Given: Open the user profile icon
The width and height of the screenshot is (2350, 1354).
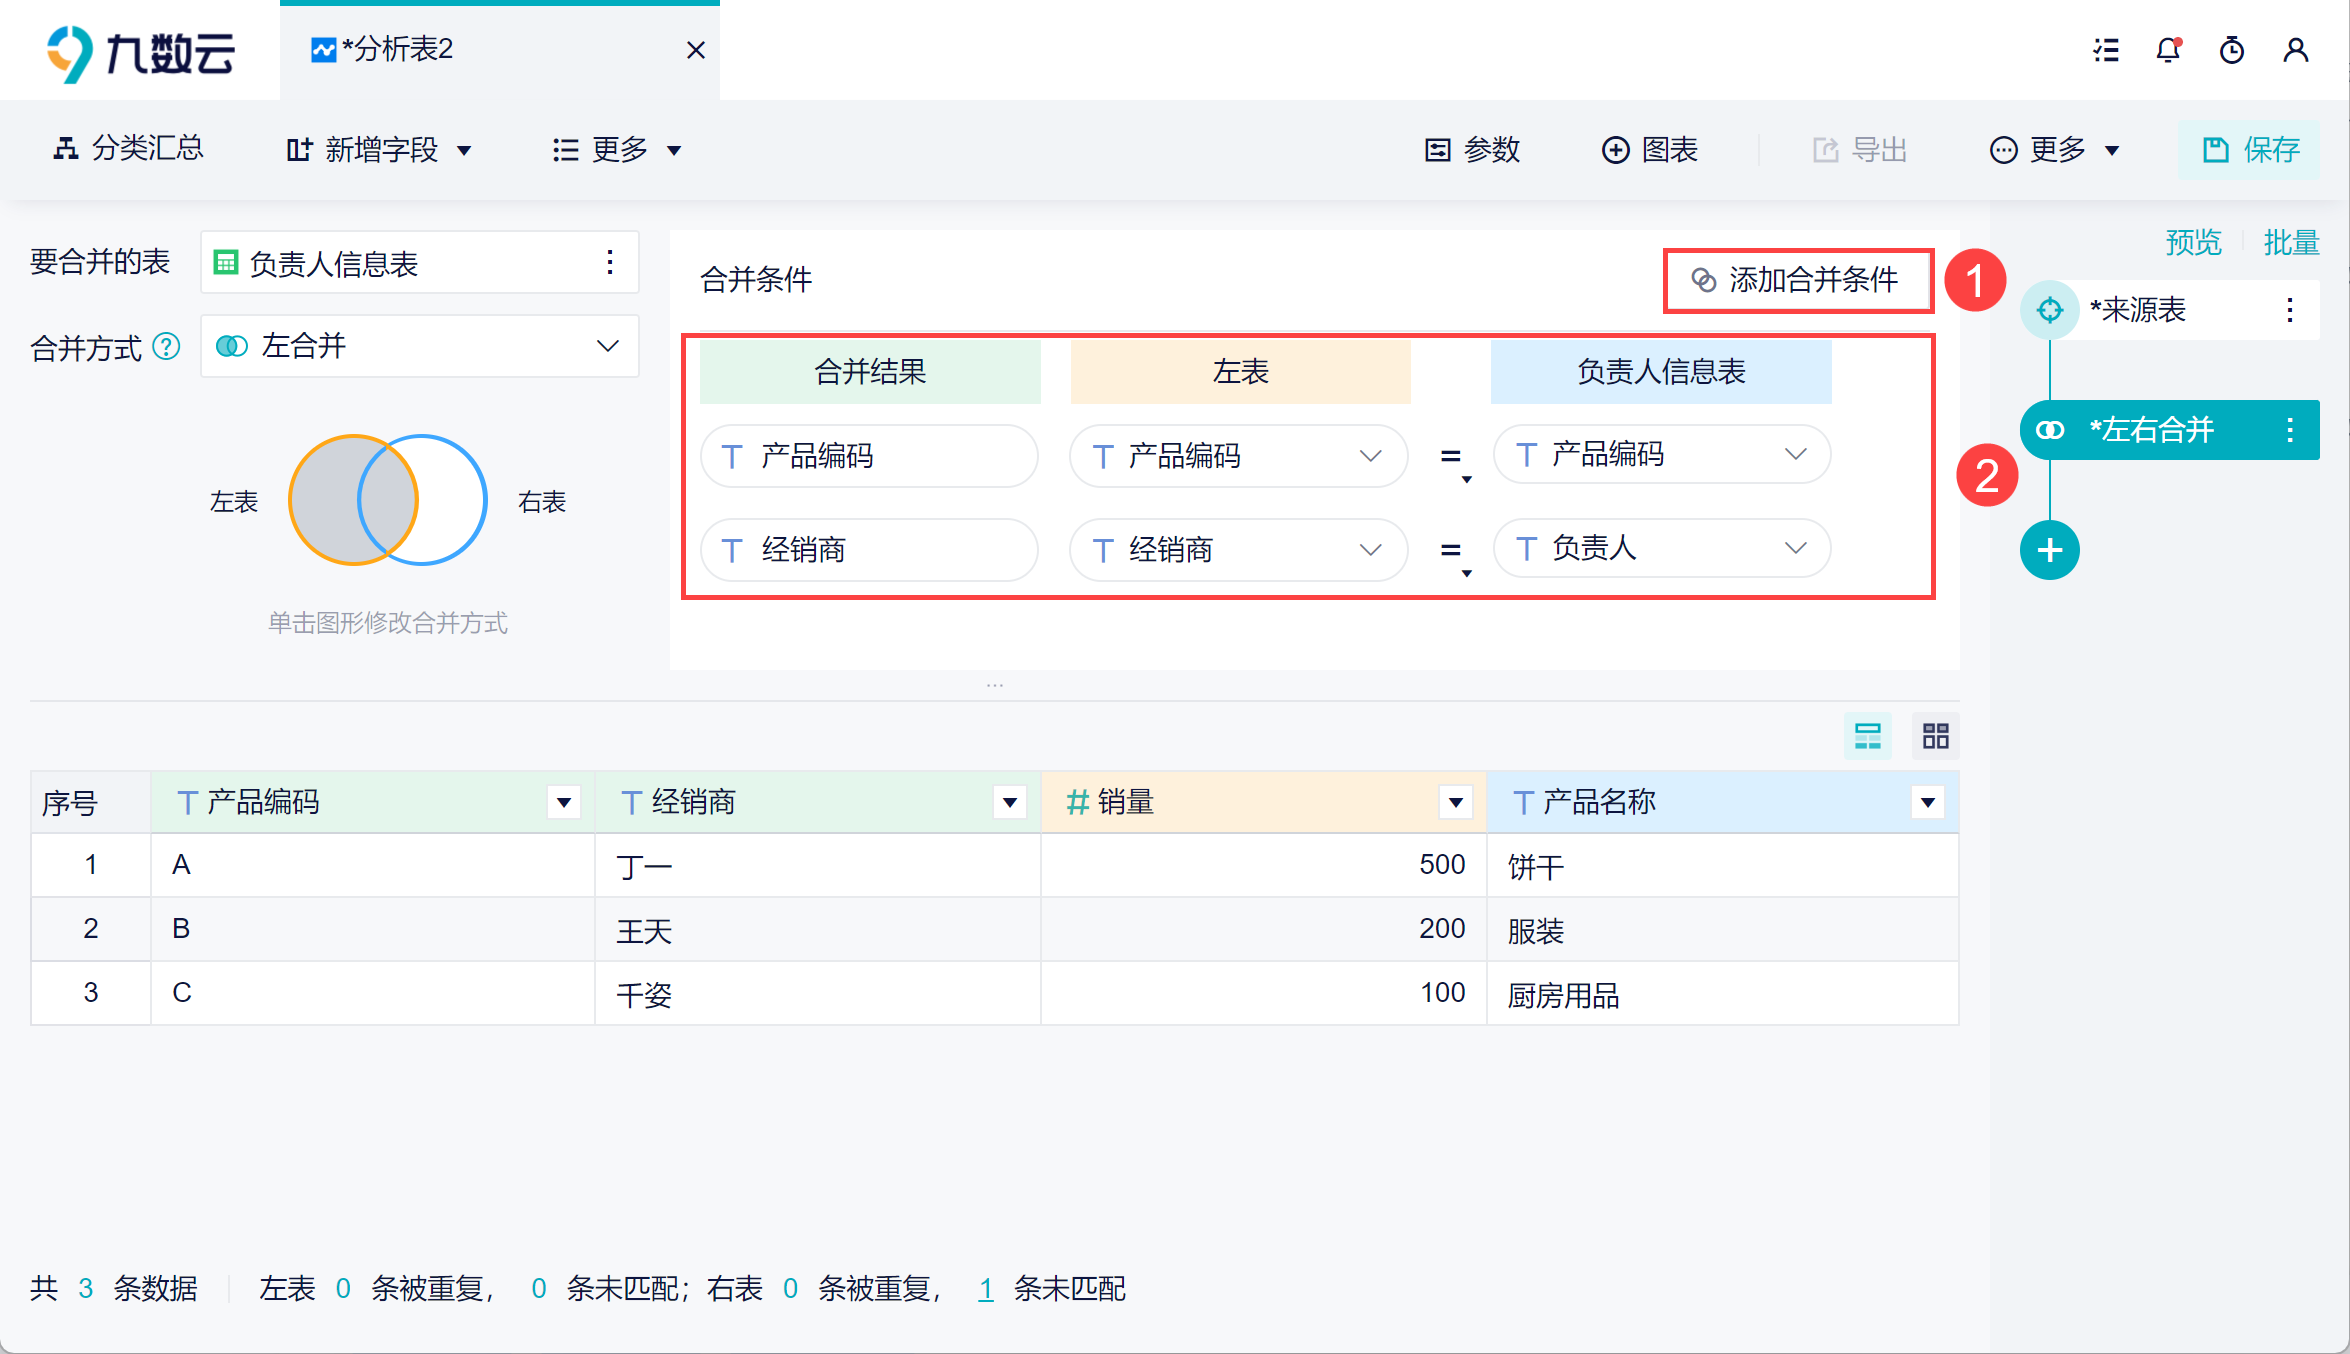Looking at the screenshot, I should point(2296,50).
